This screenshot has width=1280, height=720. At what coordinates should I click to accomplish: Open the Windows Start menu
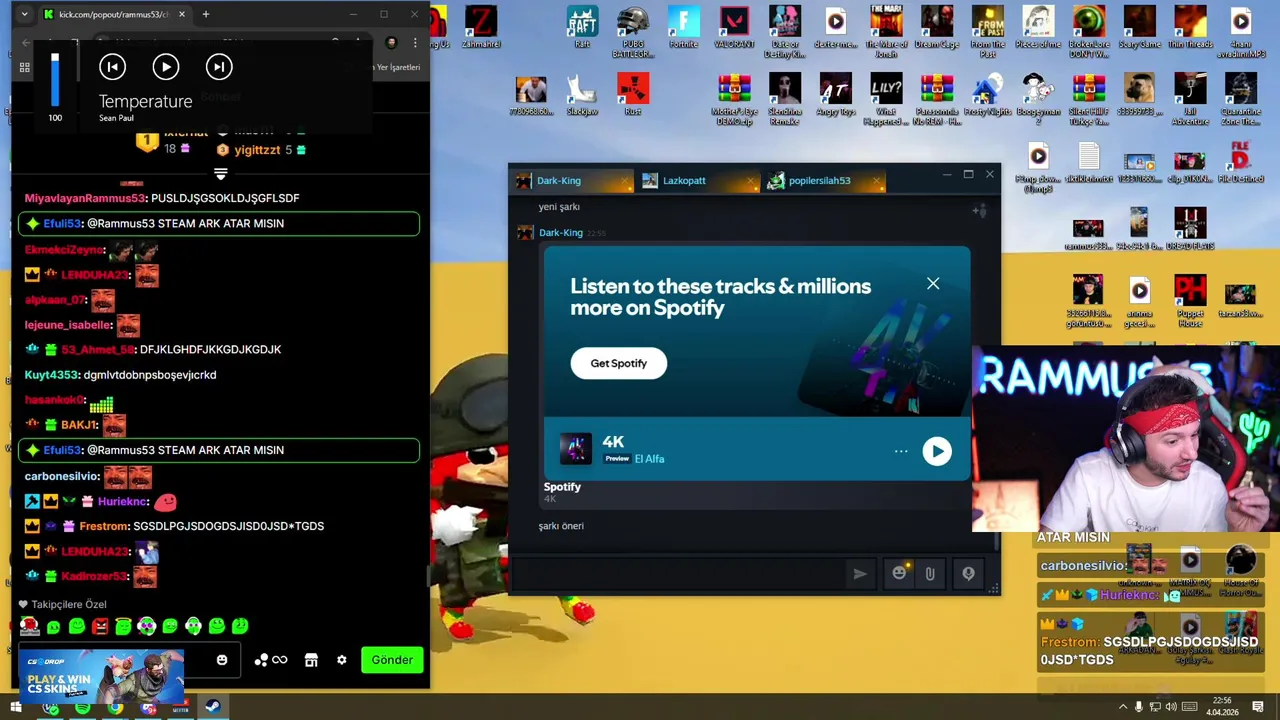click(x=17, y=707)
